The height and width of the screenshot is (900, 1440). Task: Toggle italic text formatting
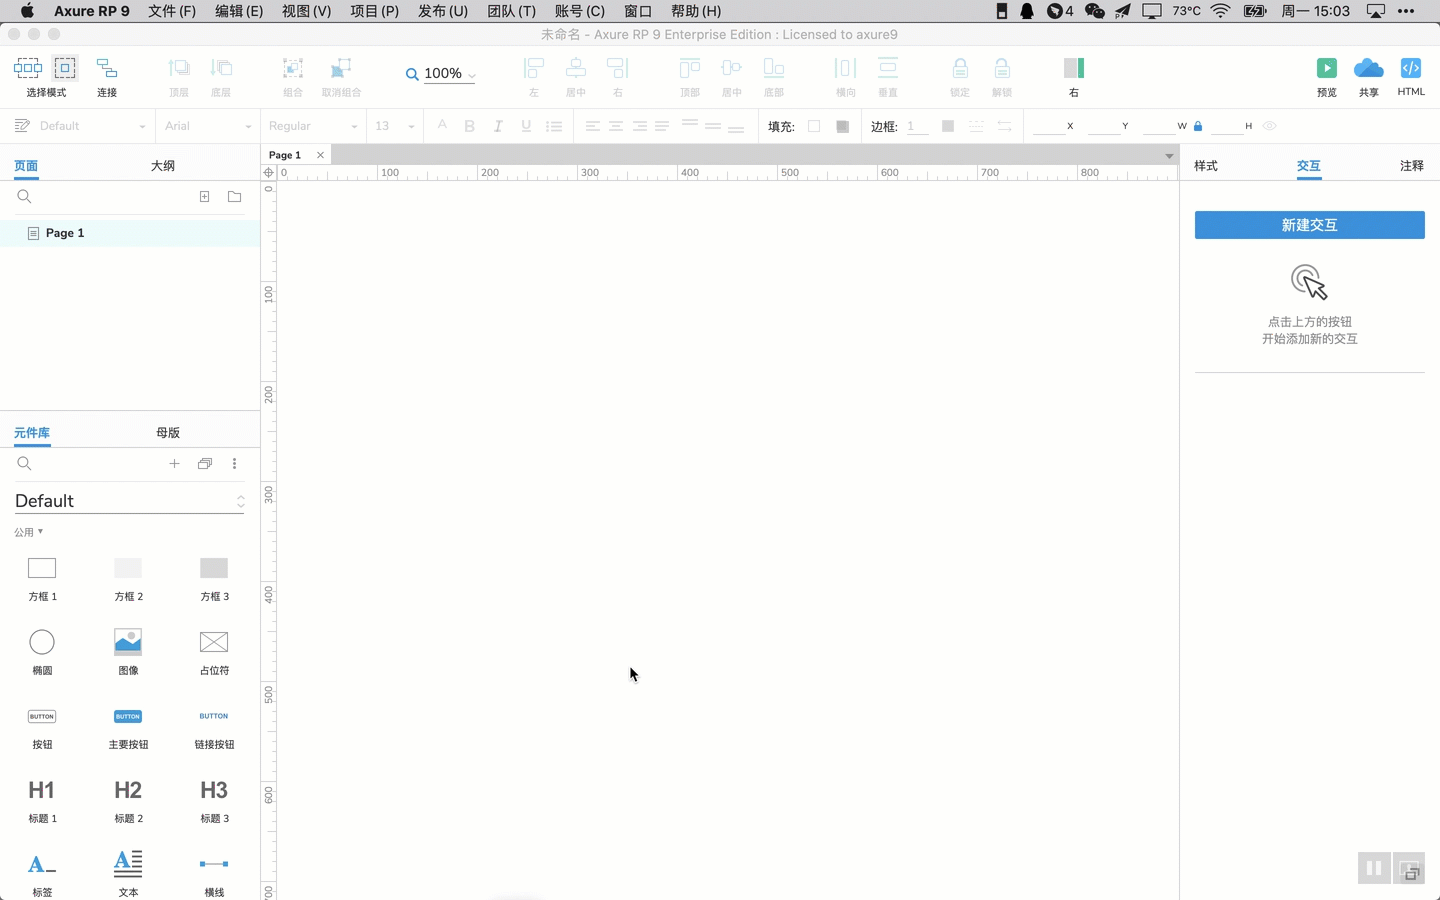[x=498, y=126]
